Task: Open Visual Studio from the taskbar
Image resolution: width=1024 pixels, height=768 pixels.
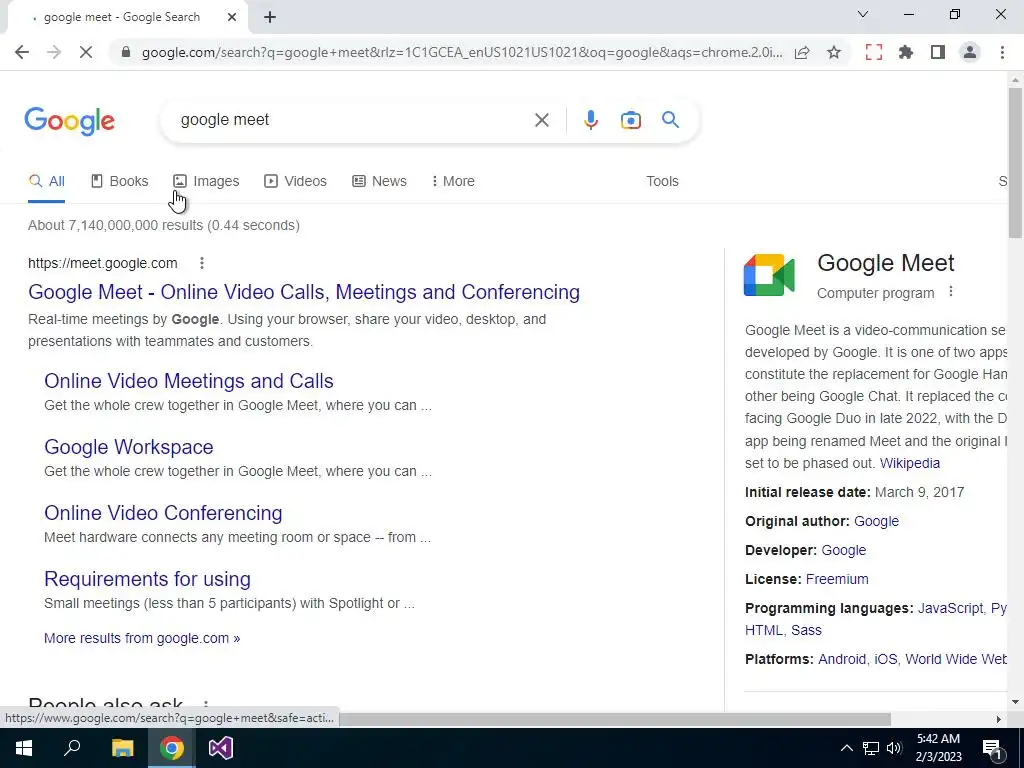Action: tap(221, 748)
